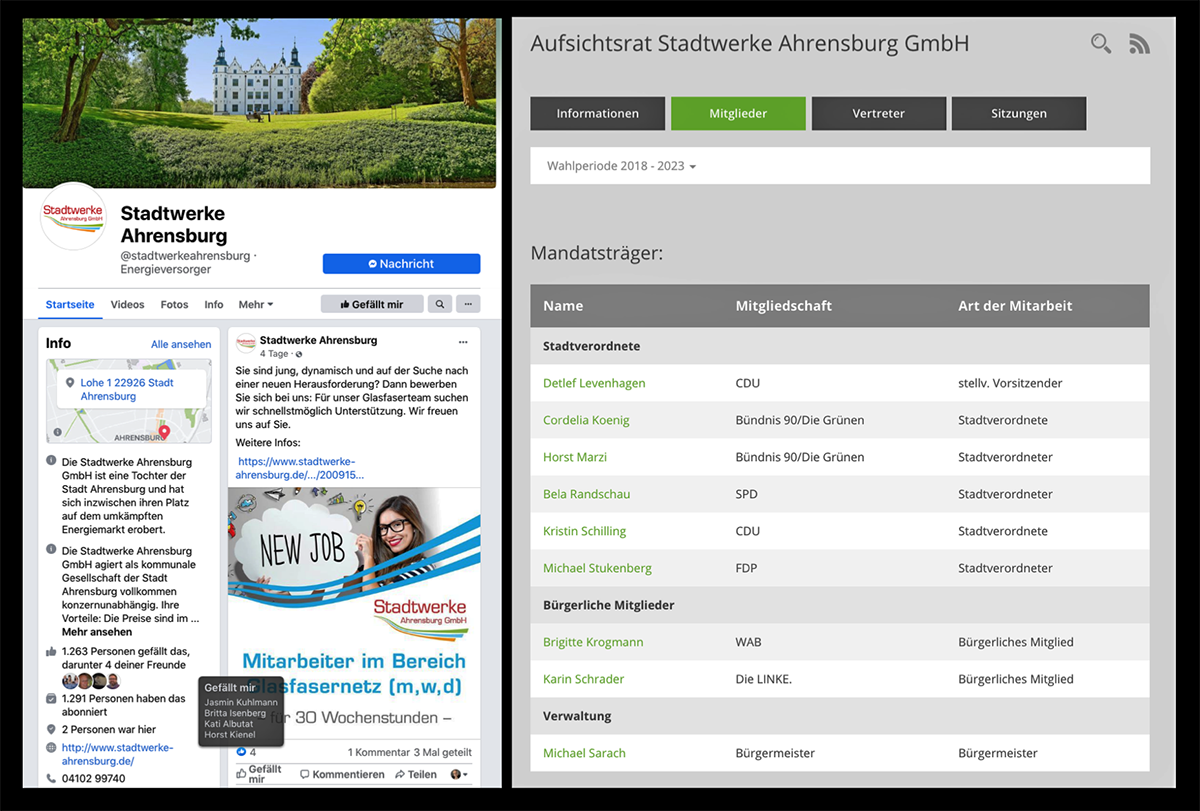The width and height of the screenshot is (1200, 811).
Task: Click the phone icon beside 04102 99740
Action: (51, 778)
